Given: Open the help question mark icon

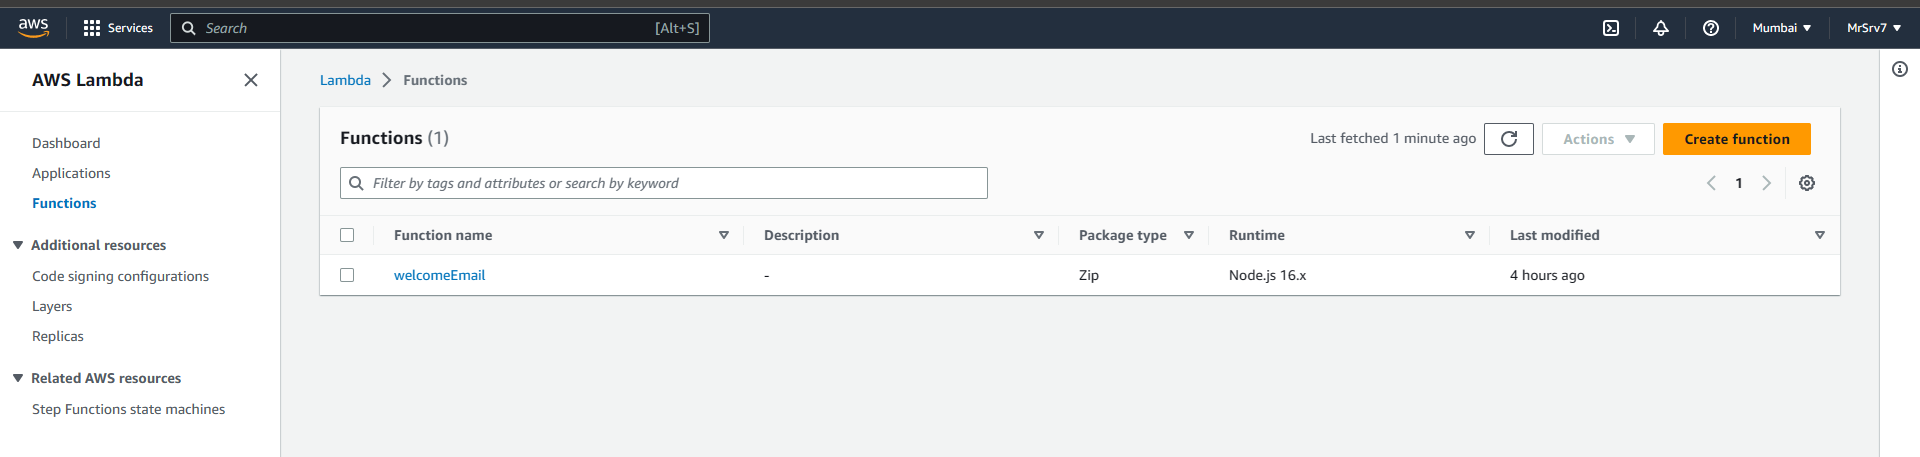Looking at the screenshot, I should [1711, 28].
